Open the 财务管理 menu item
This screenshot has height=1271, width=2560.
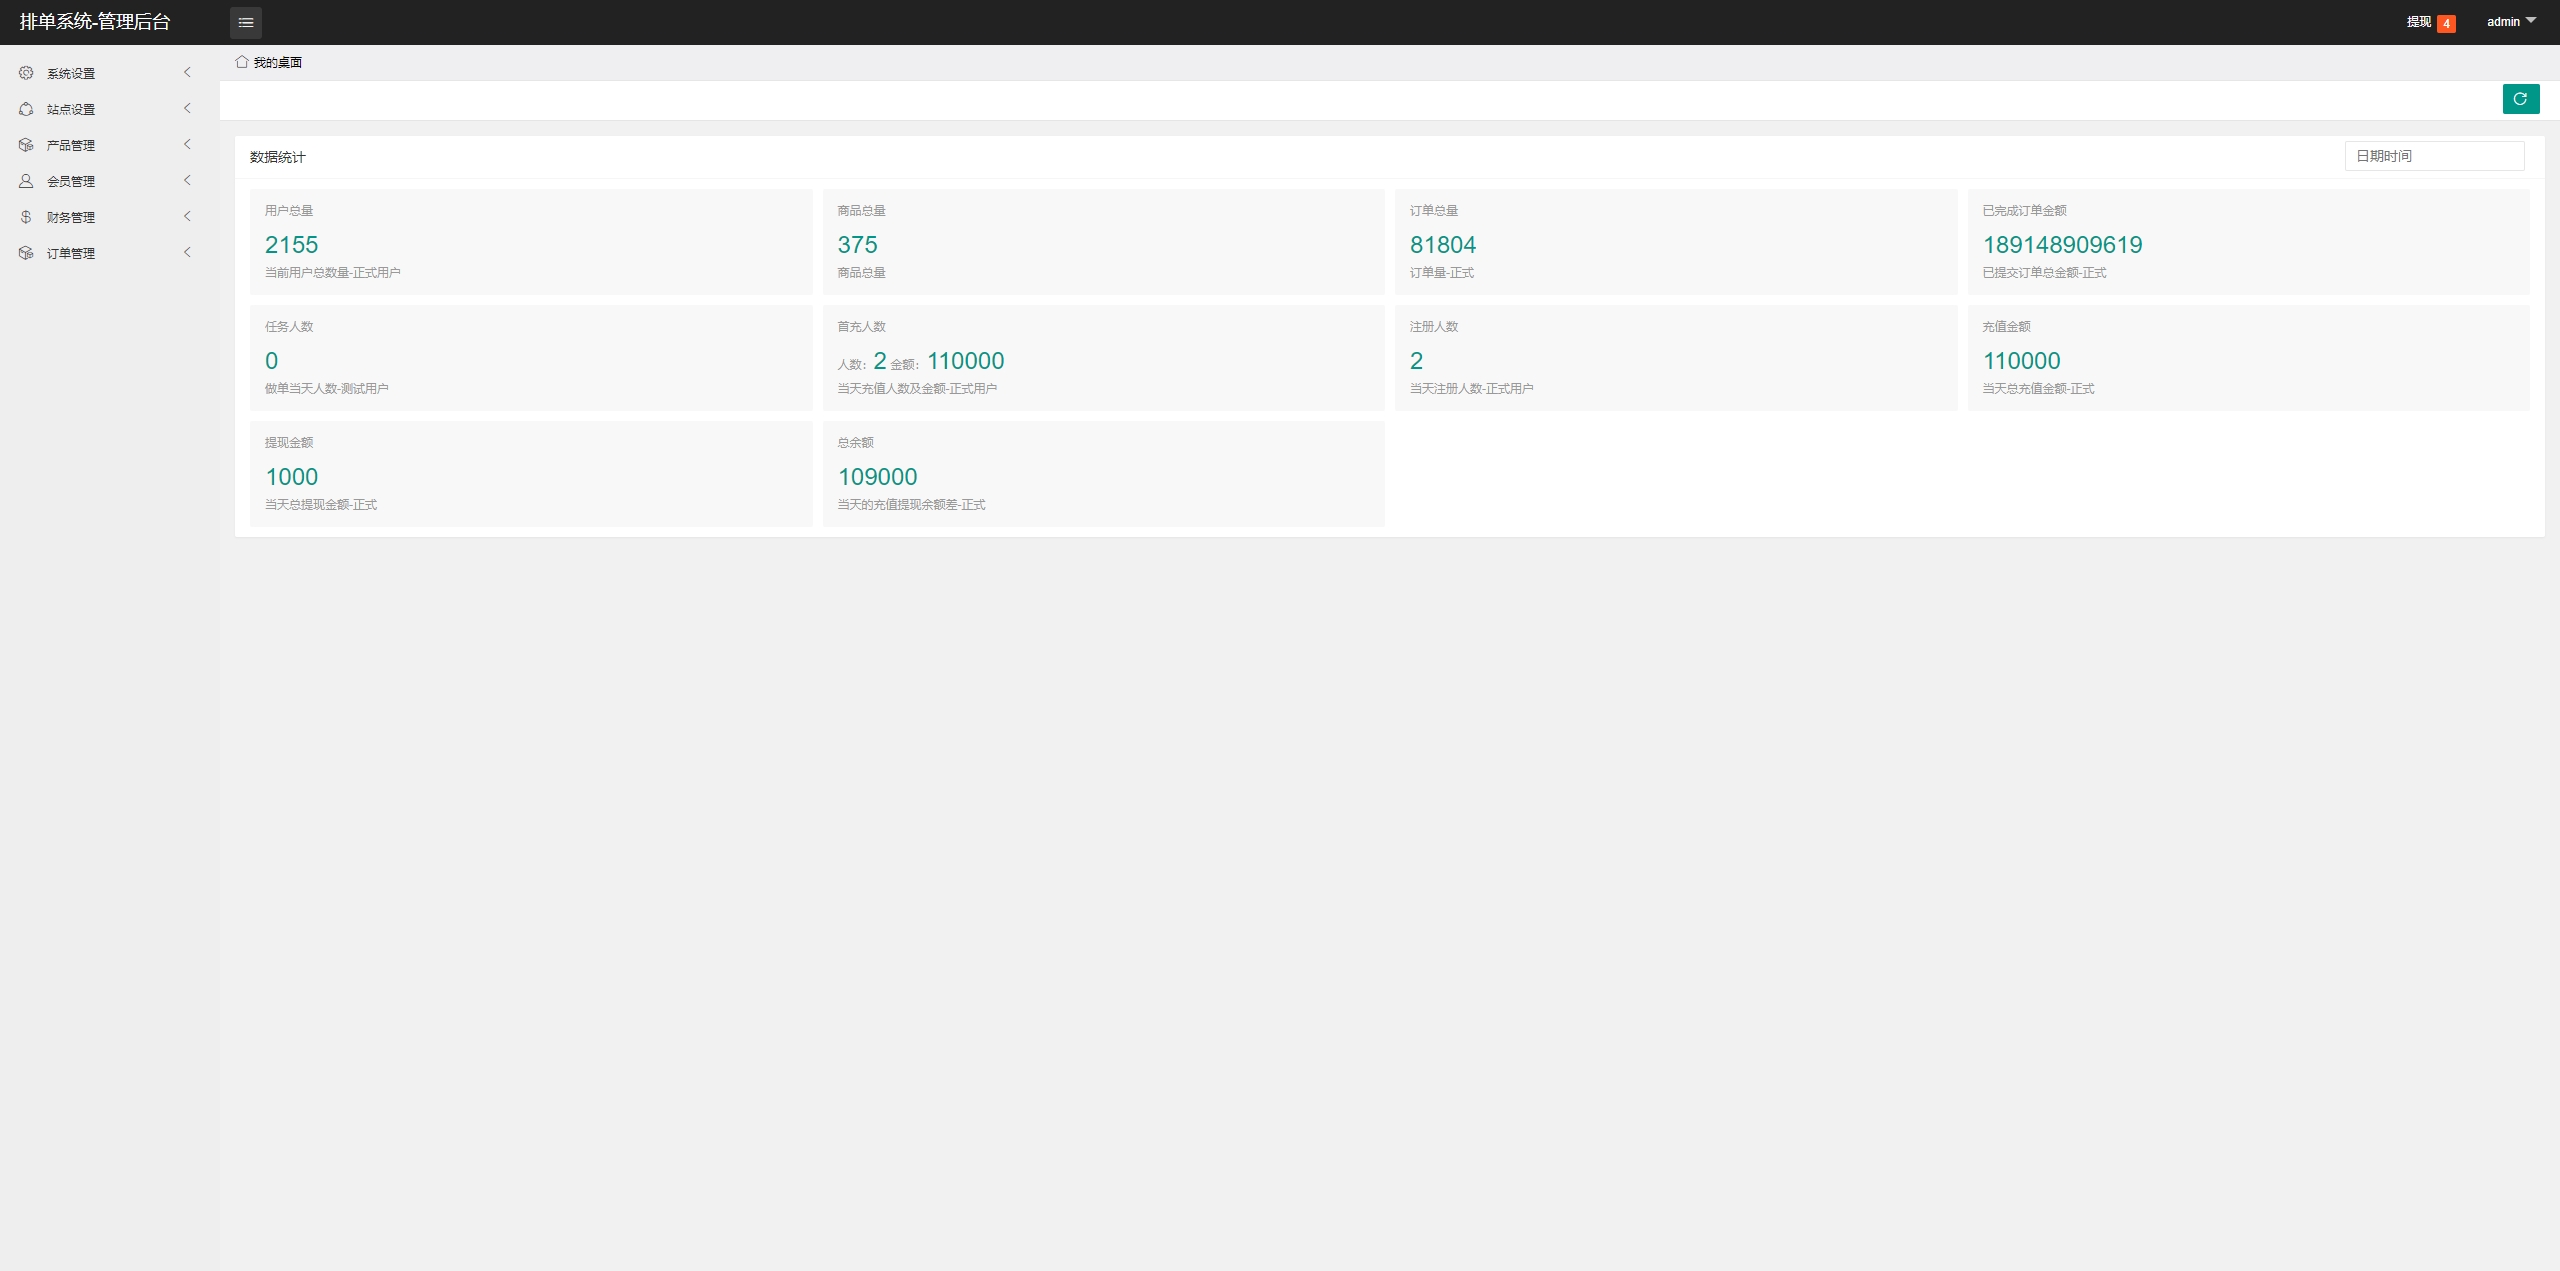71,217
